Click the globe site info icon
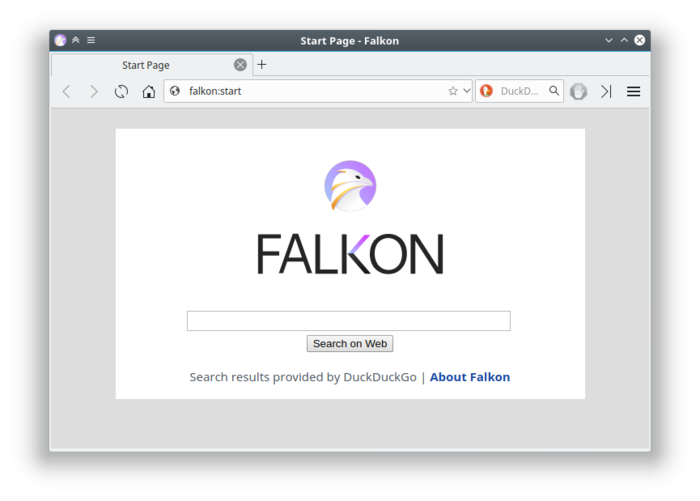Screen dimensions: 700x501 pyautogui.click(x=175, y=91)
